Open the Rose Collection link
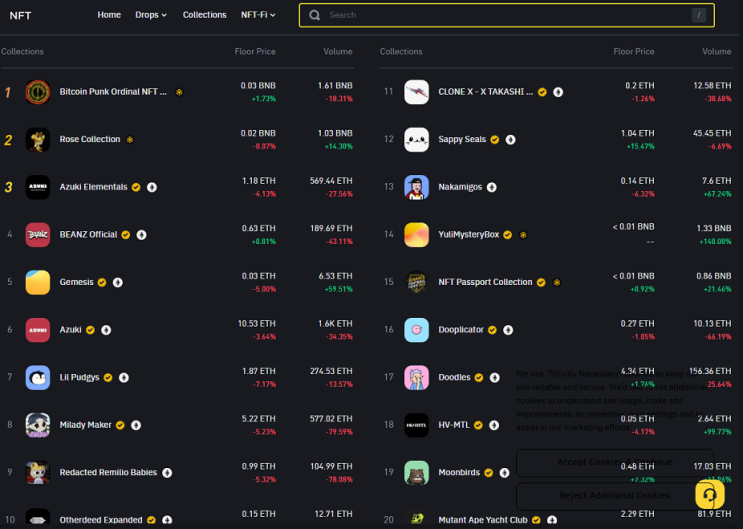743x529 pixels. (90, 139)
